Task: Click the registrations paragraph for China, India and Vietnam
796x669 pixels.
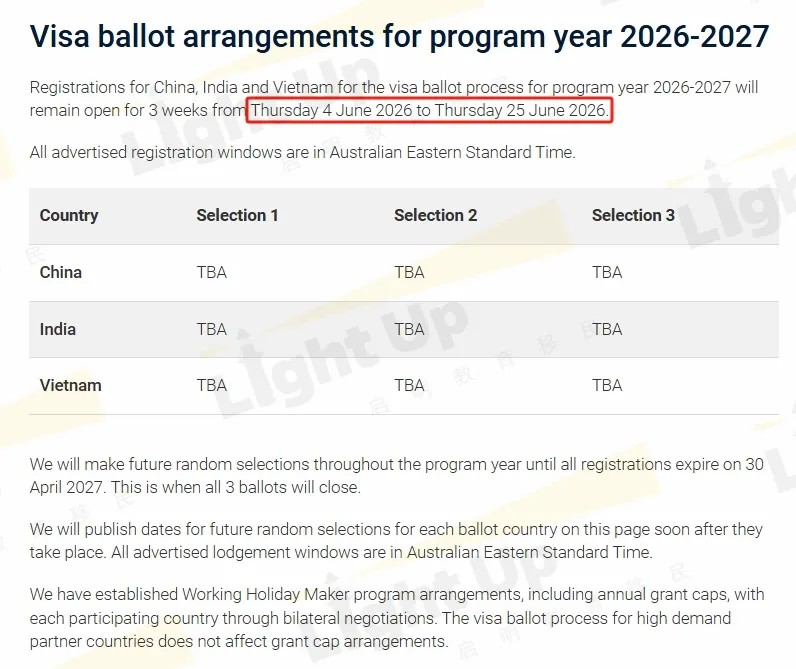Action: coord(394,99)
